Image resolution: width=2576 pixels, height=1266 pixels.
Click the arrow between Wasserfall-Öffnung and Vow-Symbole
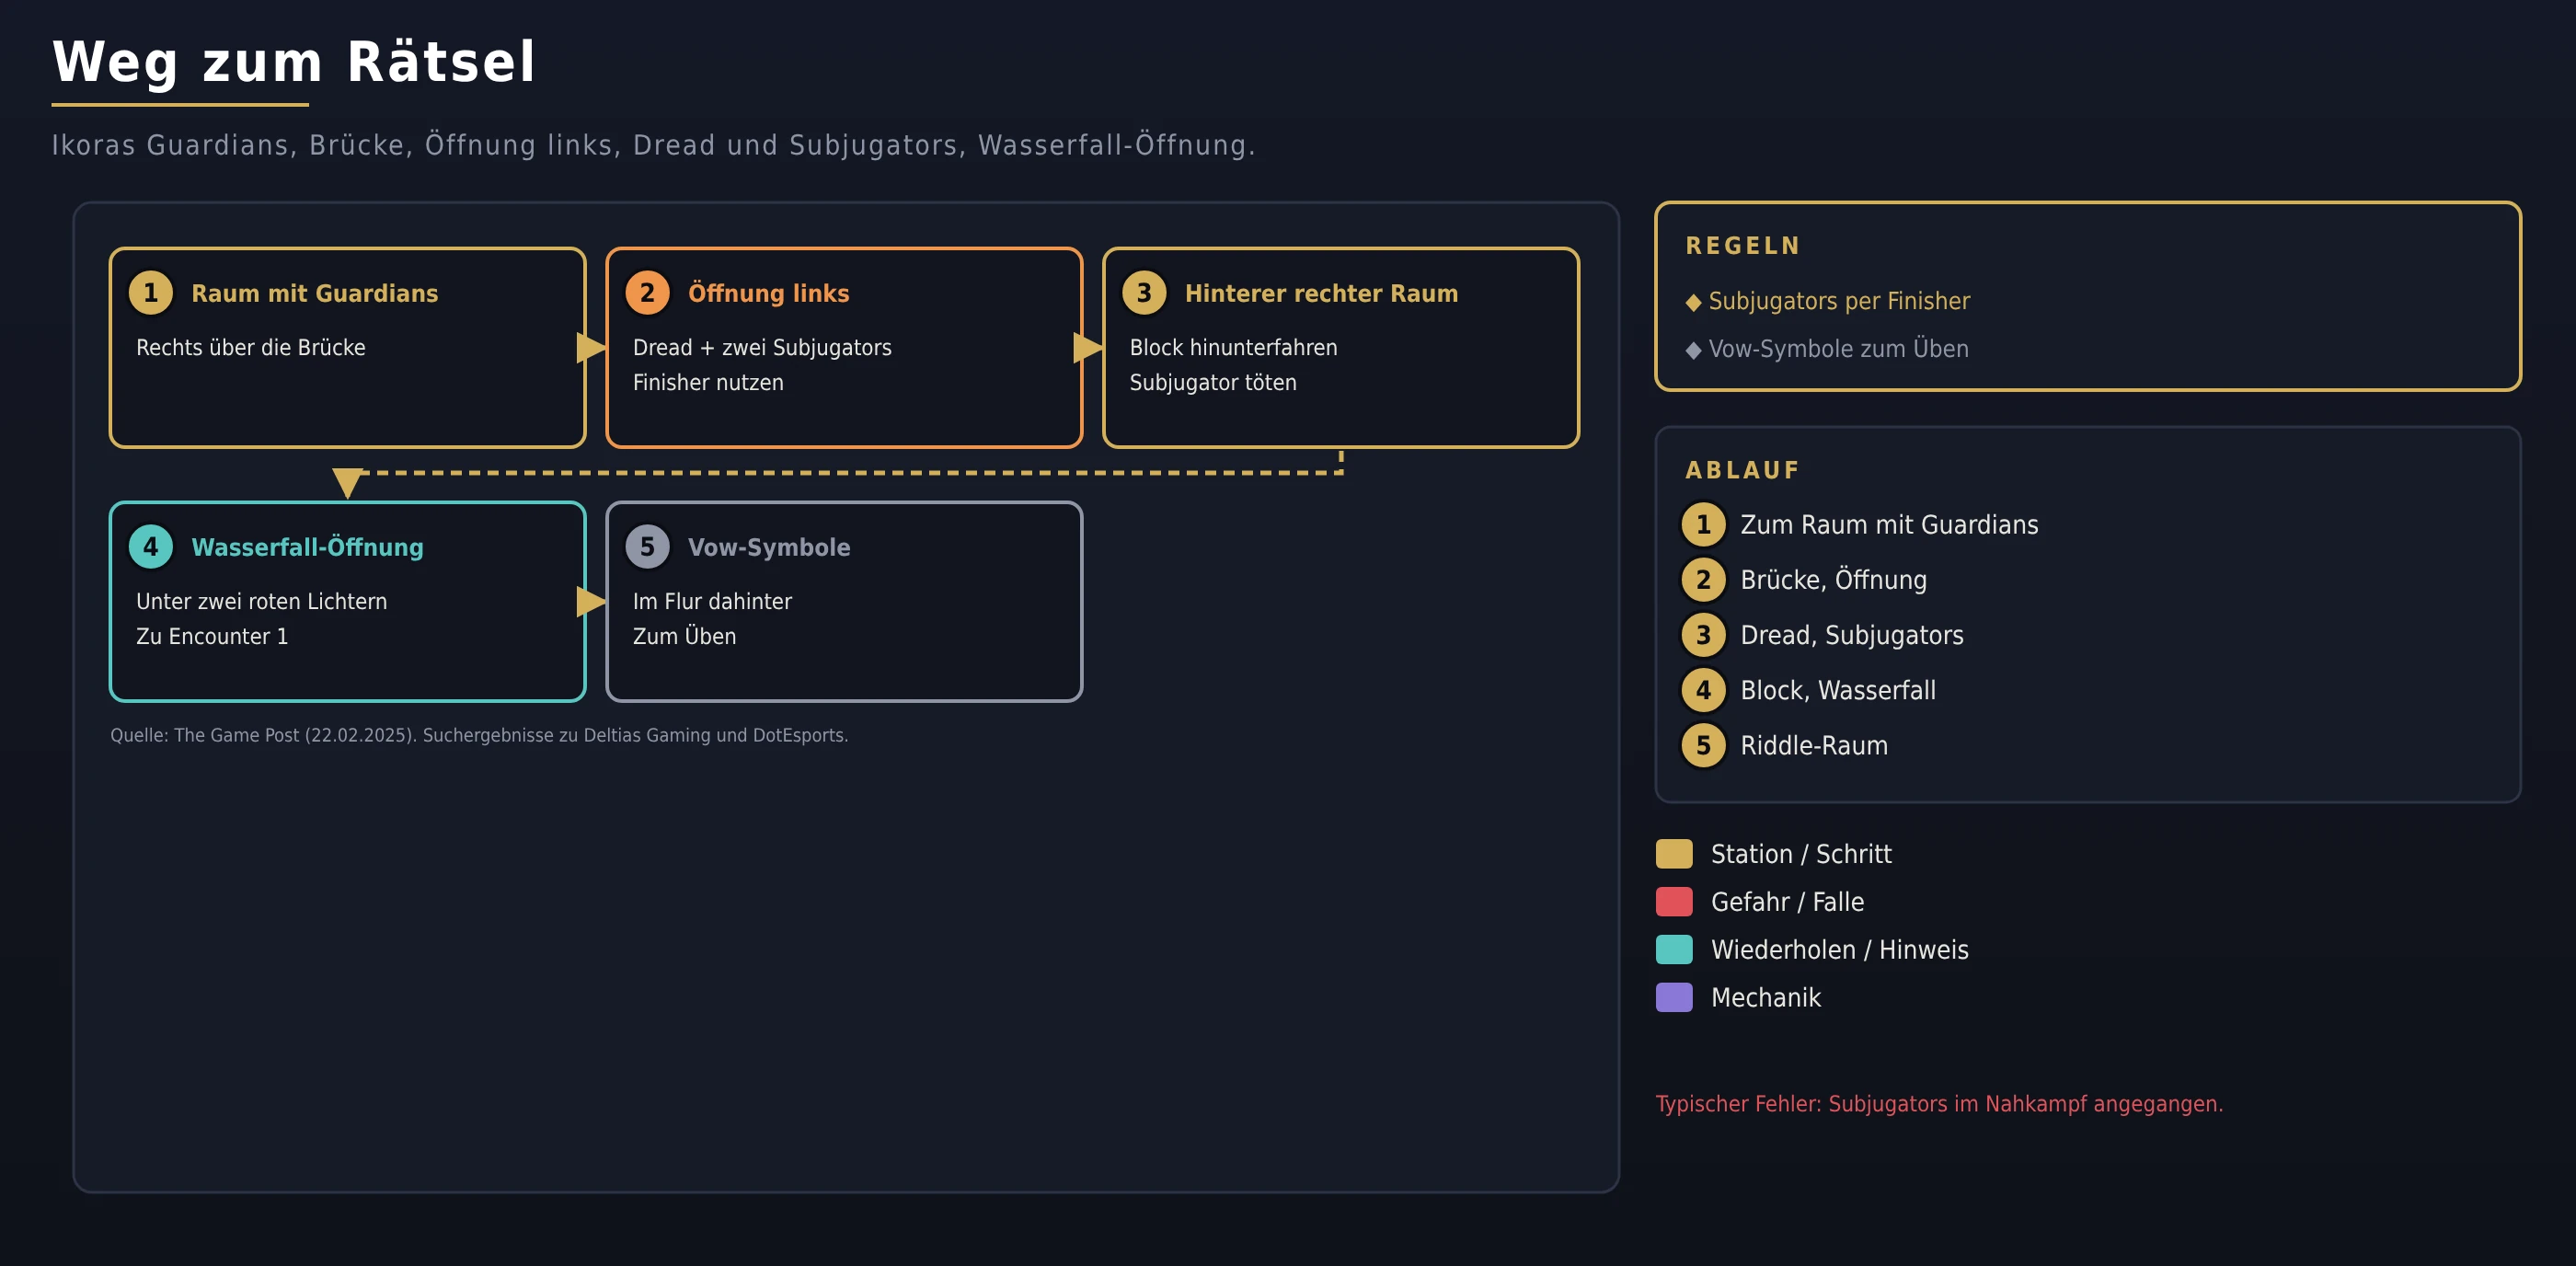coord(592,602)
